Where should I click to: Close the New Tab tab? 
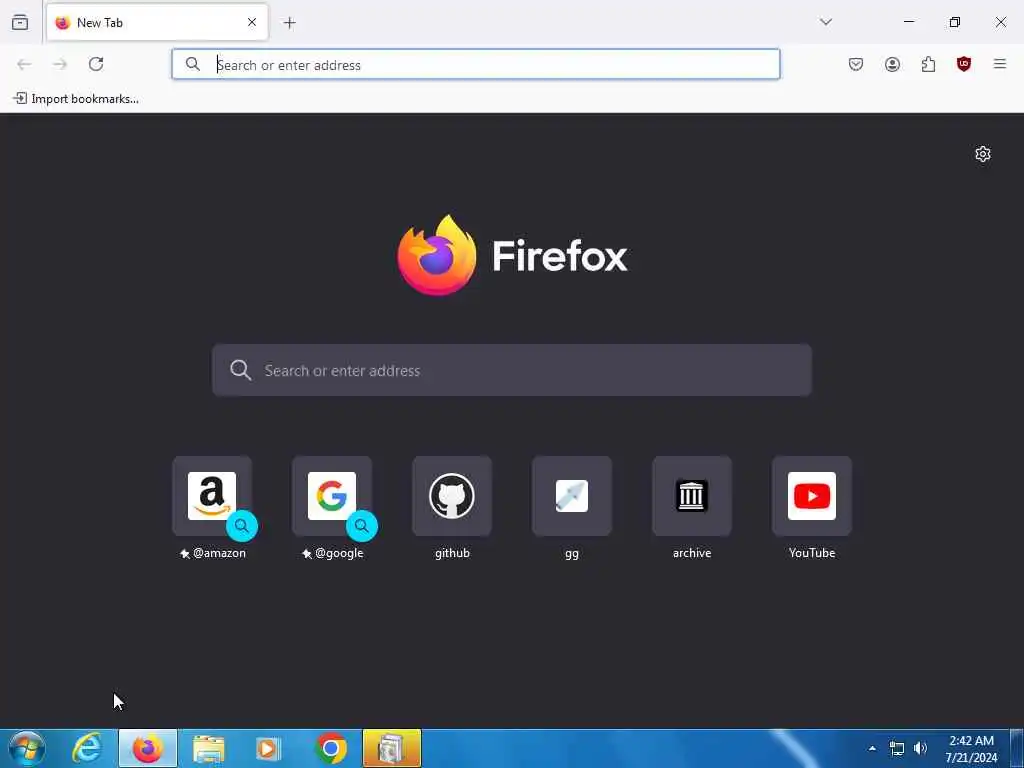[x=252, y=22]
